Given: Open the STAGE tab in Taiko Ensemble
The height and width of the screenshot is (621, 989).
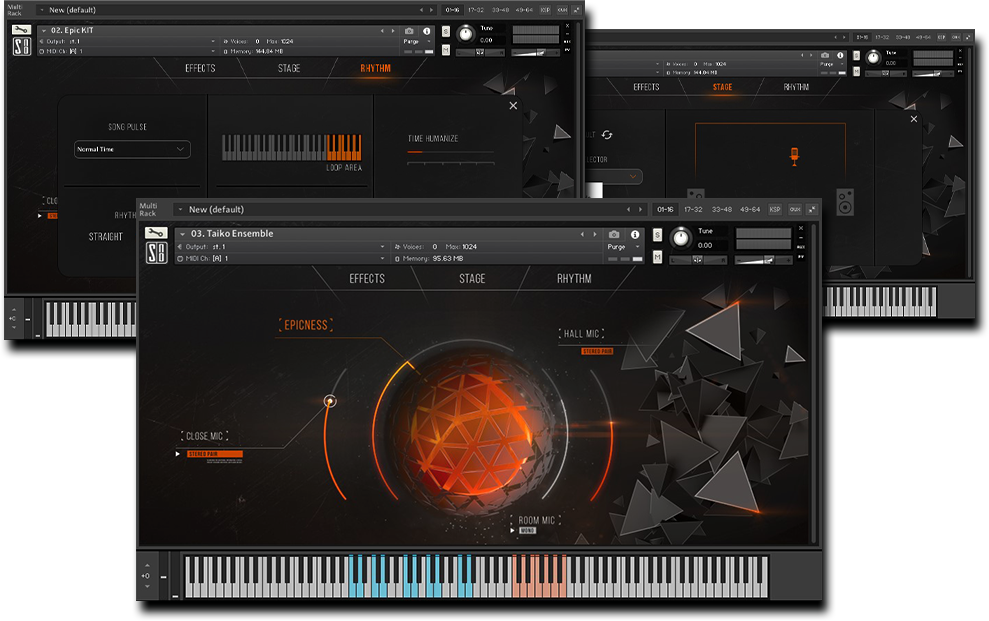Looking at the screenshot, I should coord(472,278).
